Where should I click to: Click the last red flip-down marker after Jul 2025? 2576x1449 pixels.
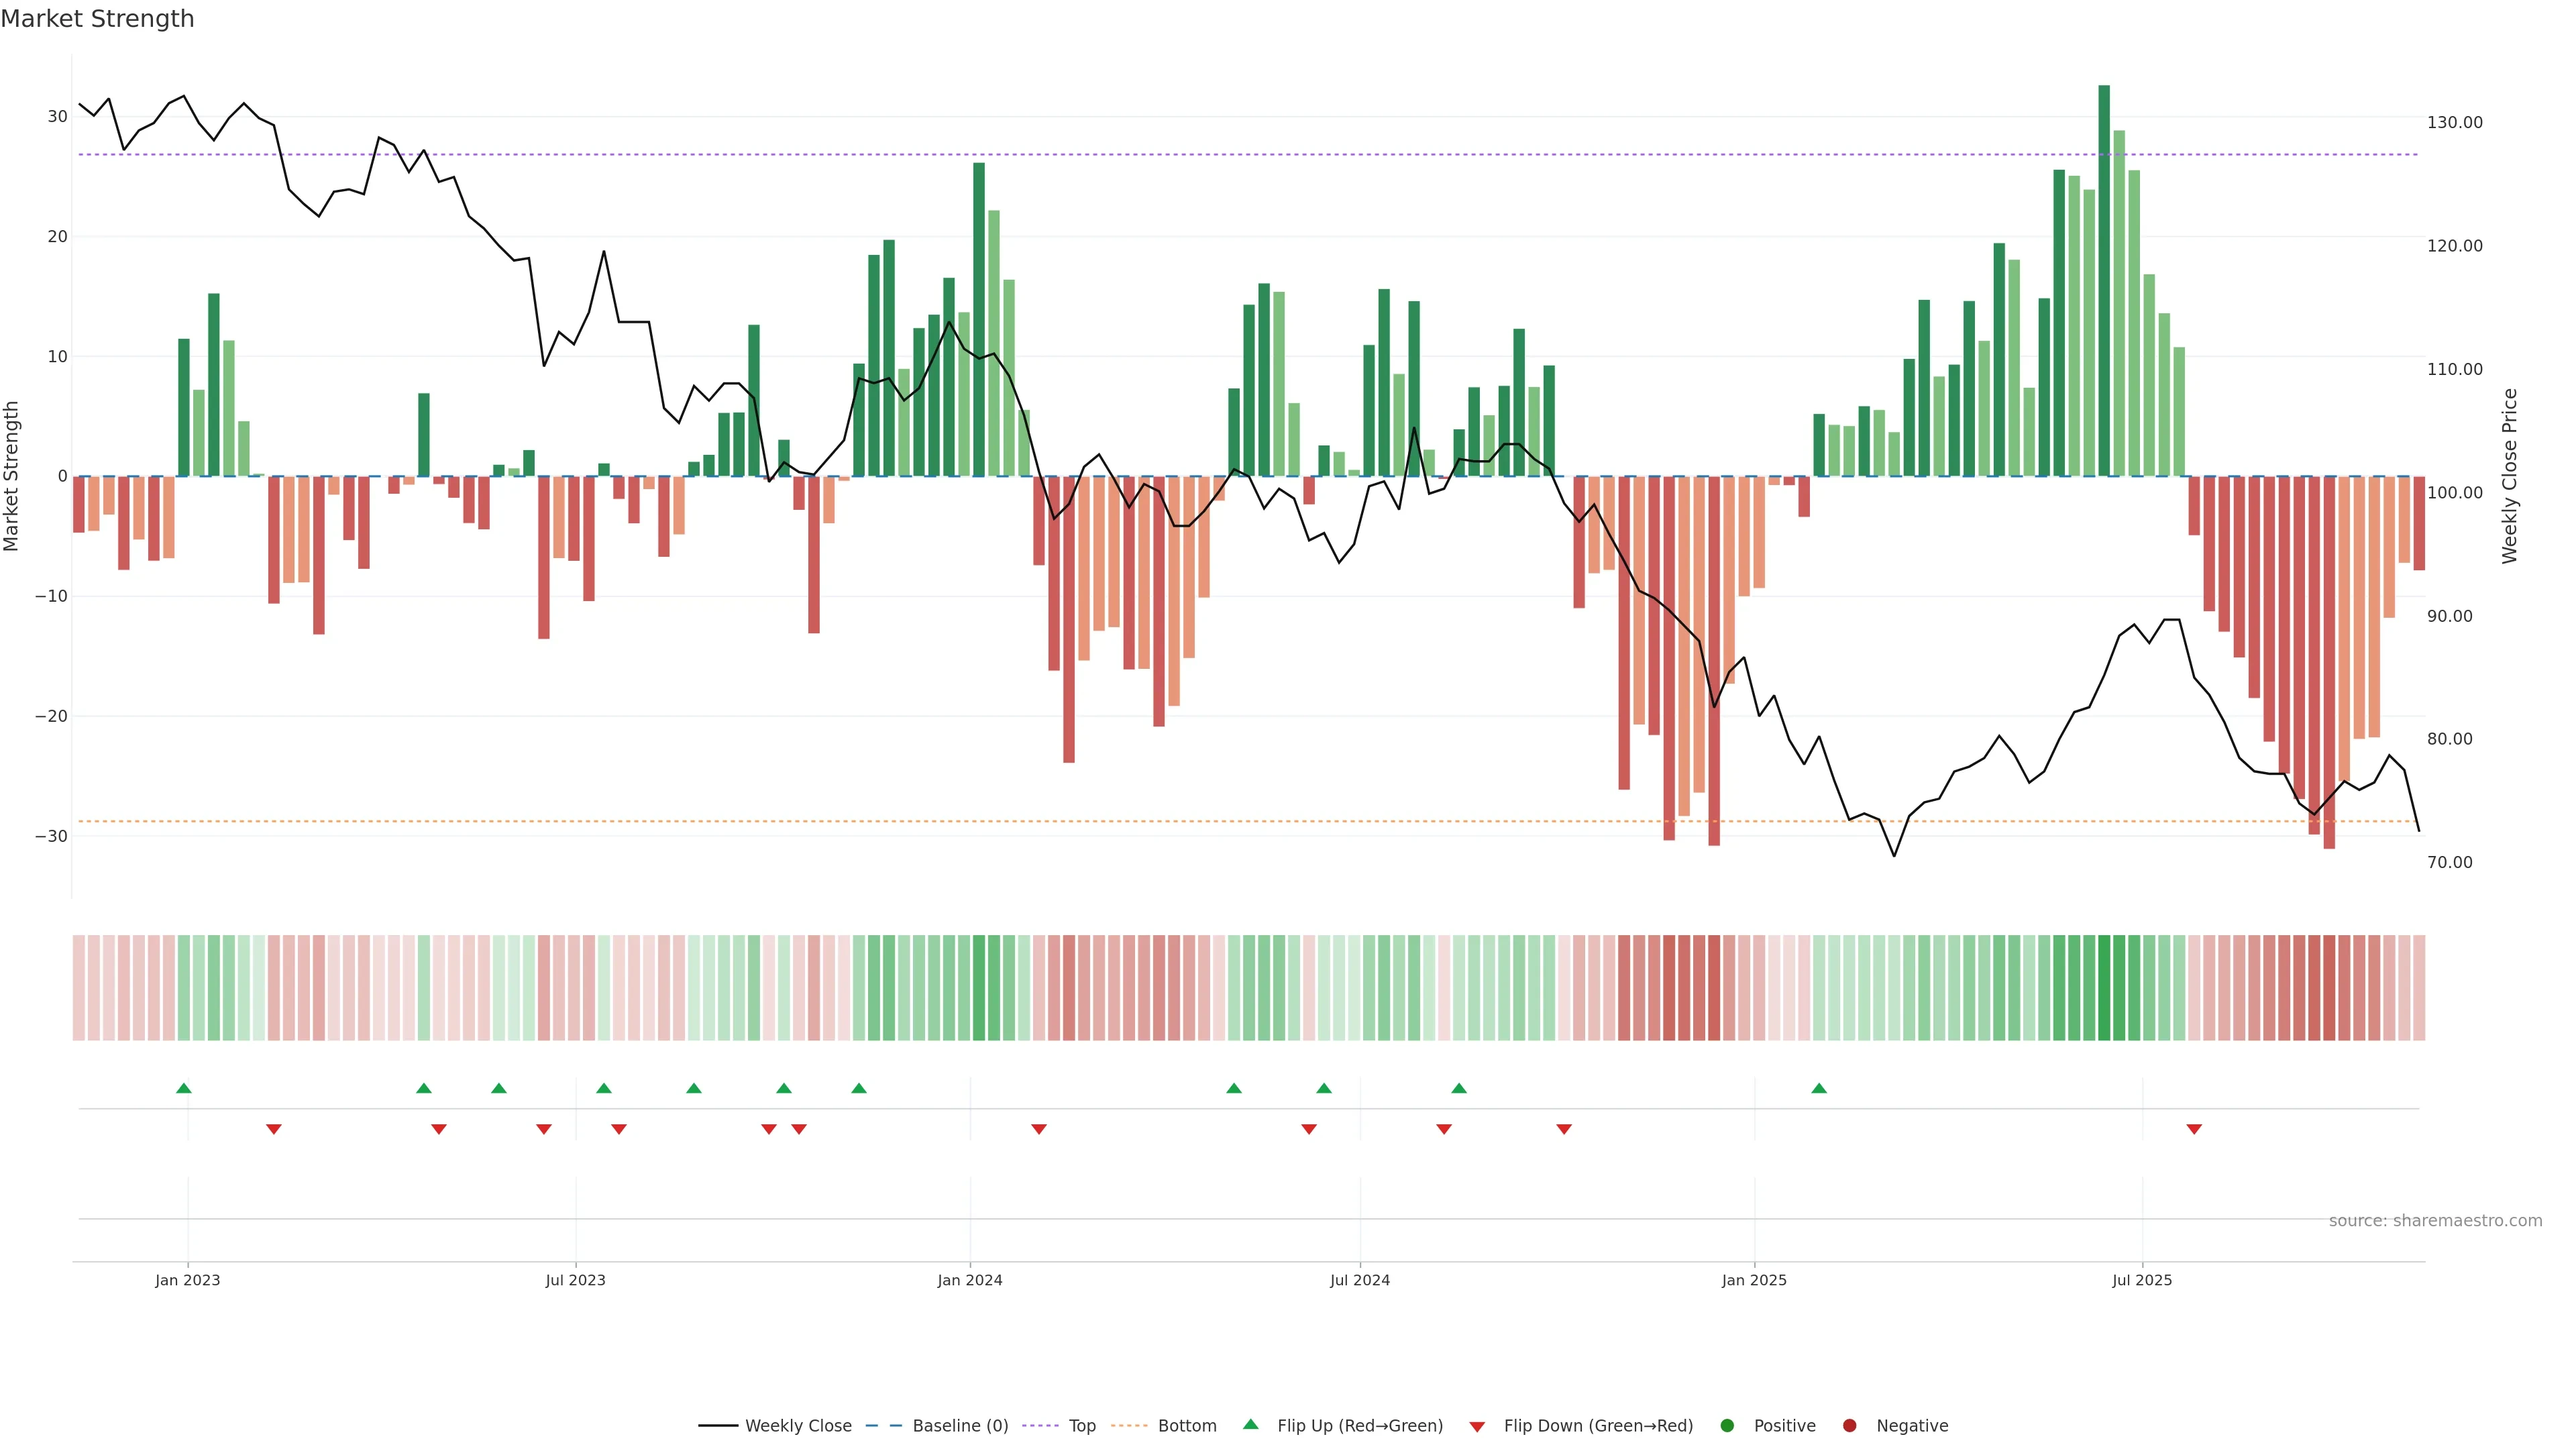pyautogui.click(x=2194, y=1129)
